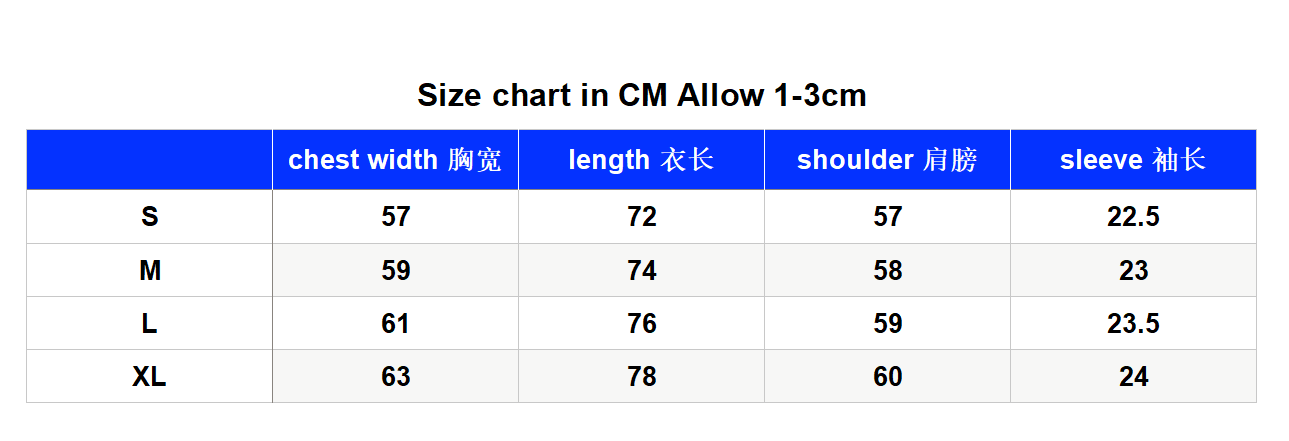This screenshot has width=1289, height=441.
Task: Select the 'chest width 胸宽' column header
Action: pos(395,160)
